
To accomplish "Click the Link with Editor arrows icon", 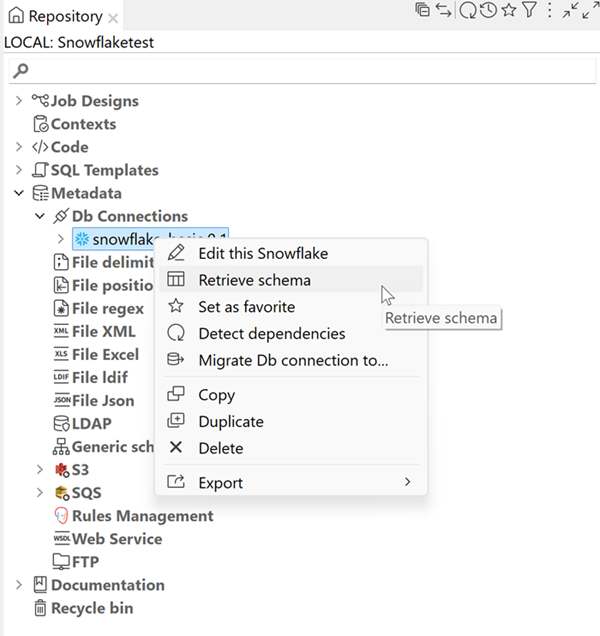I will tap(443, 10).
